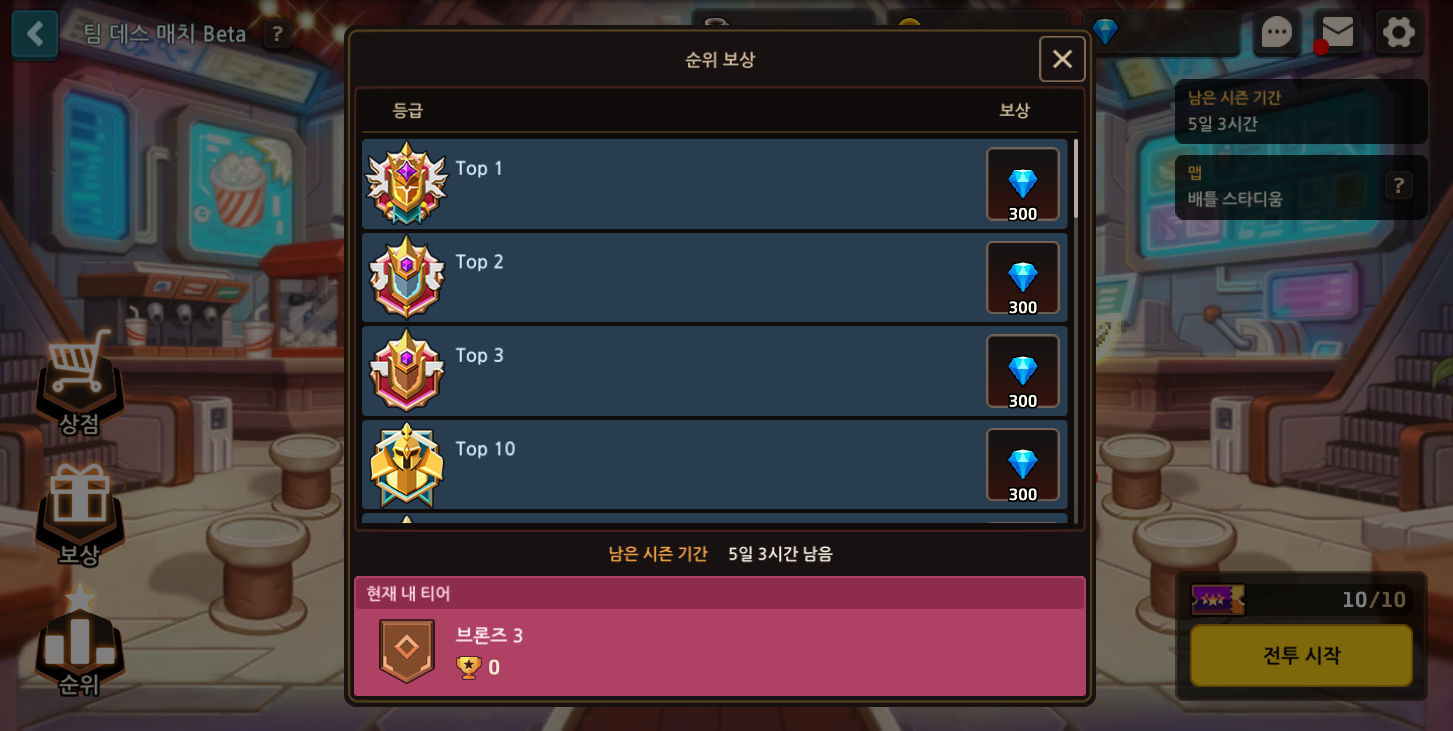The image size is (1453, 731).
Task: Open the settings gear icon
Action: tap(1399, 32)
